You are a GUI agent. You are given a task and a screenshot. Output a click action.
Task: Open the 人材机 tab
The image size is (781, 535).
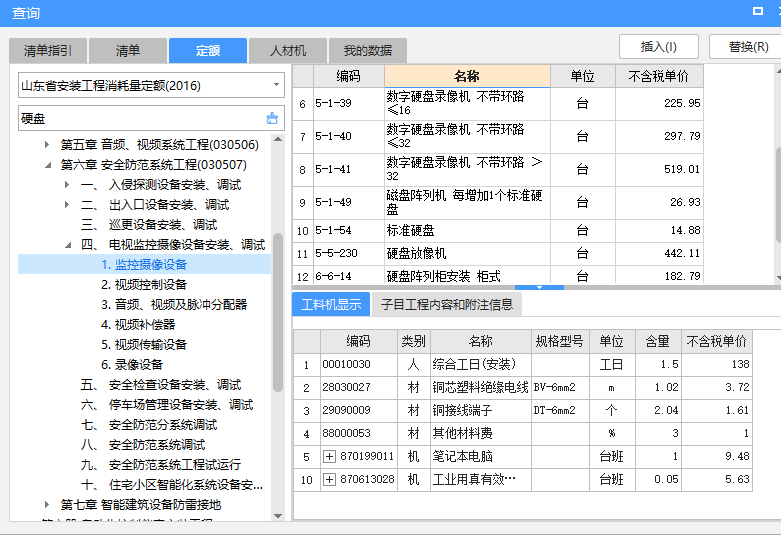pos(288,51)
